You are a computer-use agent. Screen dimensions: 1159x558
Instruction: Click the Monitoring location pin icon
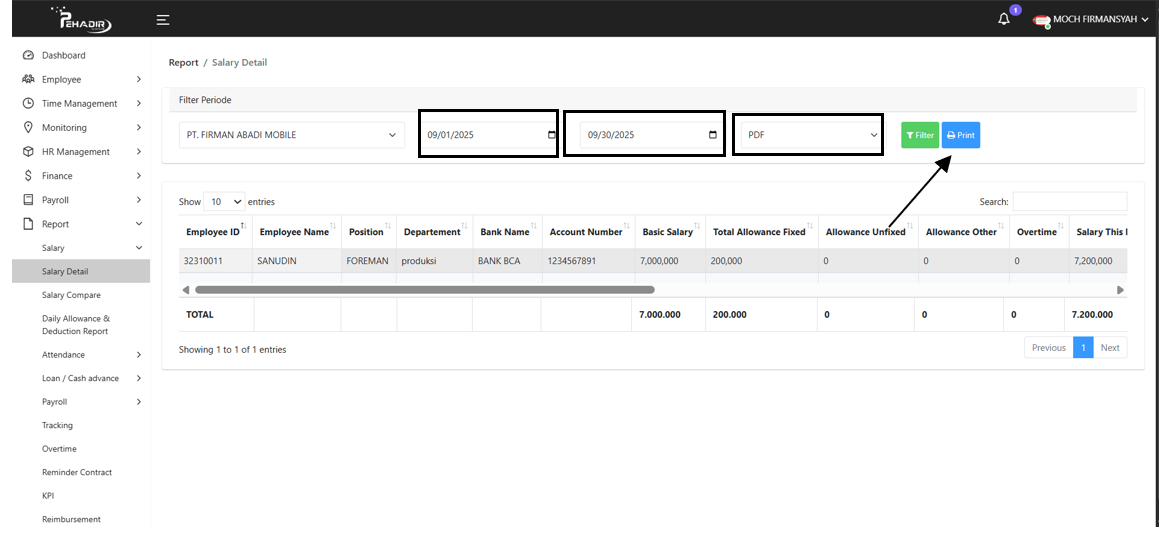coord(28,128)
